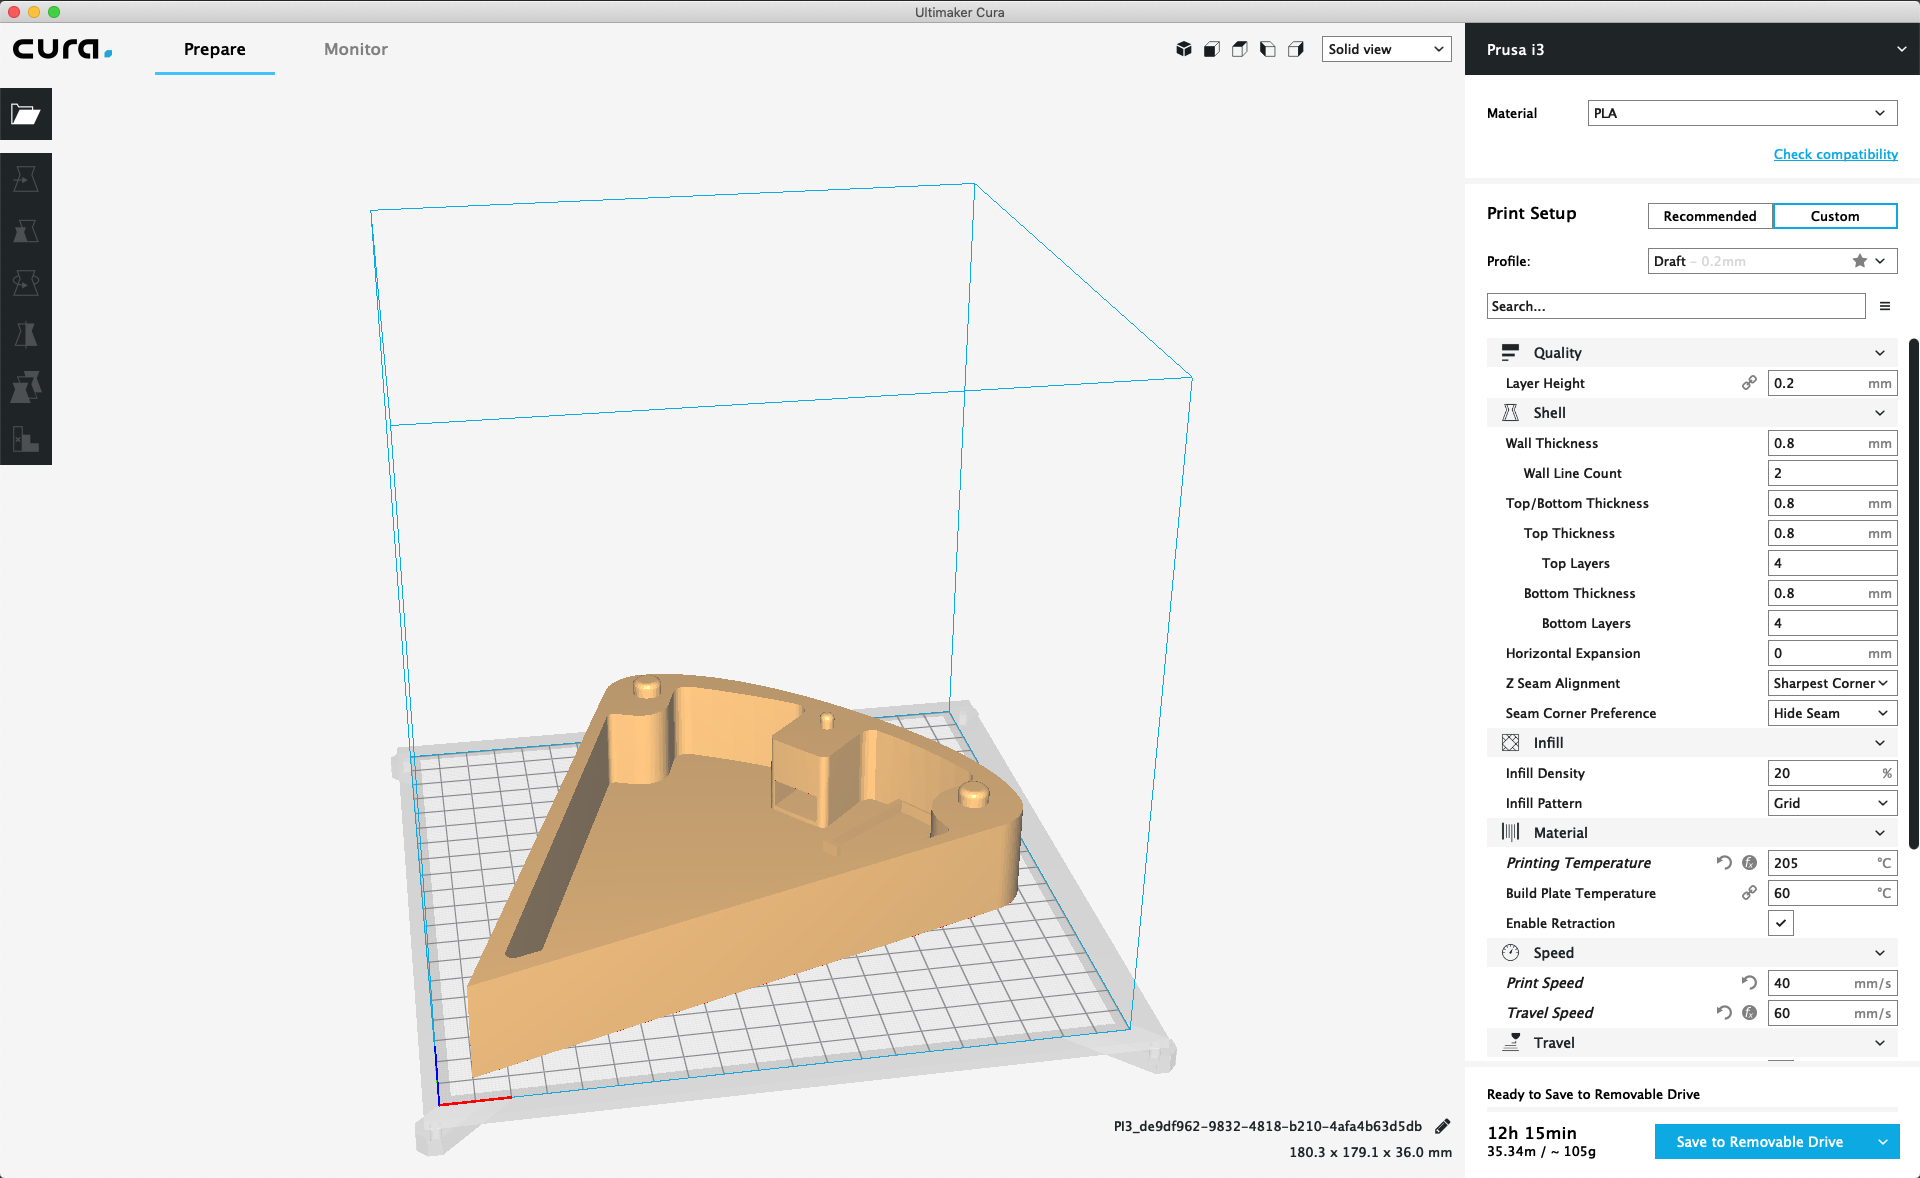Click the star icon in the Profile field
This screenshot has height=1178, width=1920.
pos(1860,261)
